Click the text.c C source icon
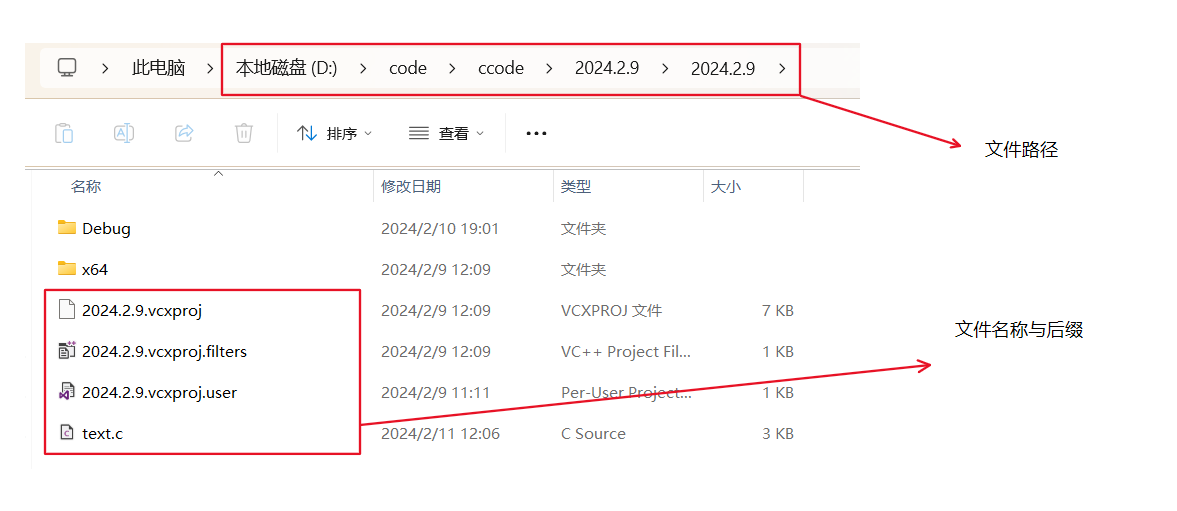1177x511 pixels. coord(67,433)
